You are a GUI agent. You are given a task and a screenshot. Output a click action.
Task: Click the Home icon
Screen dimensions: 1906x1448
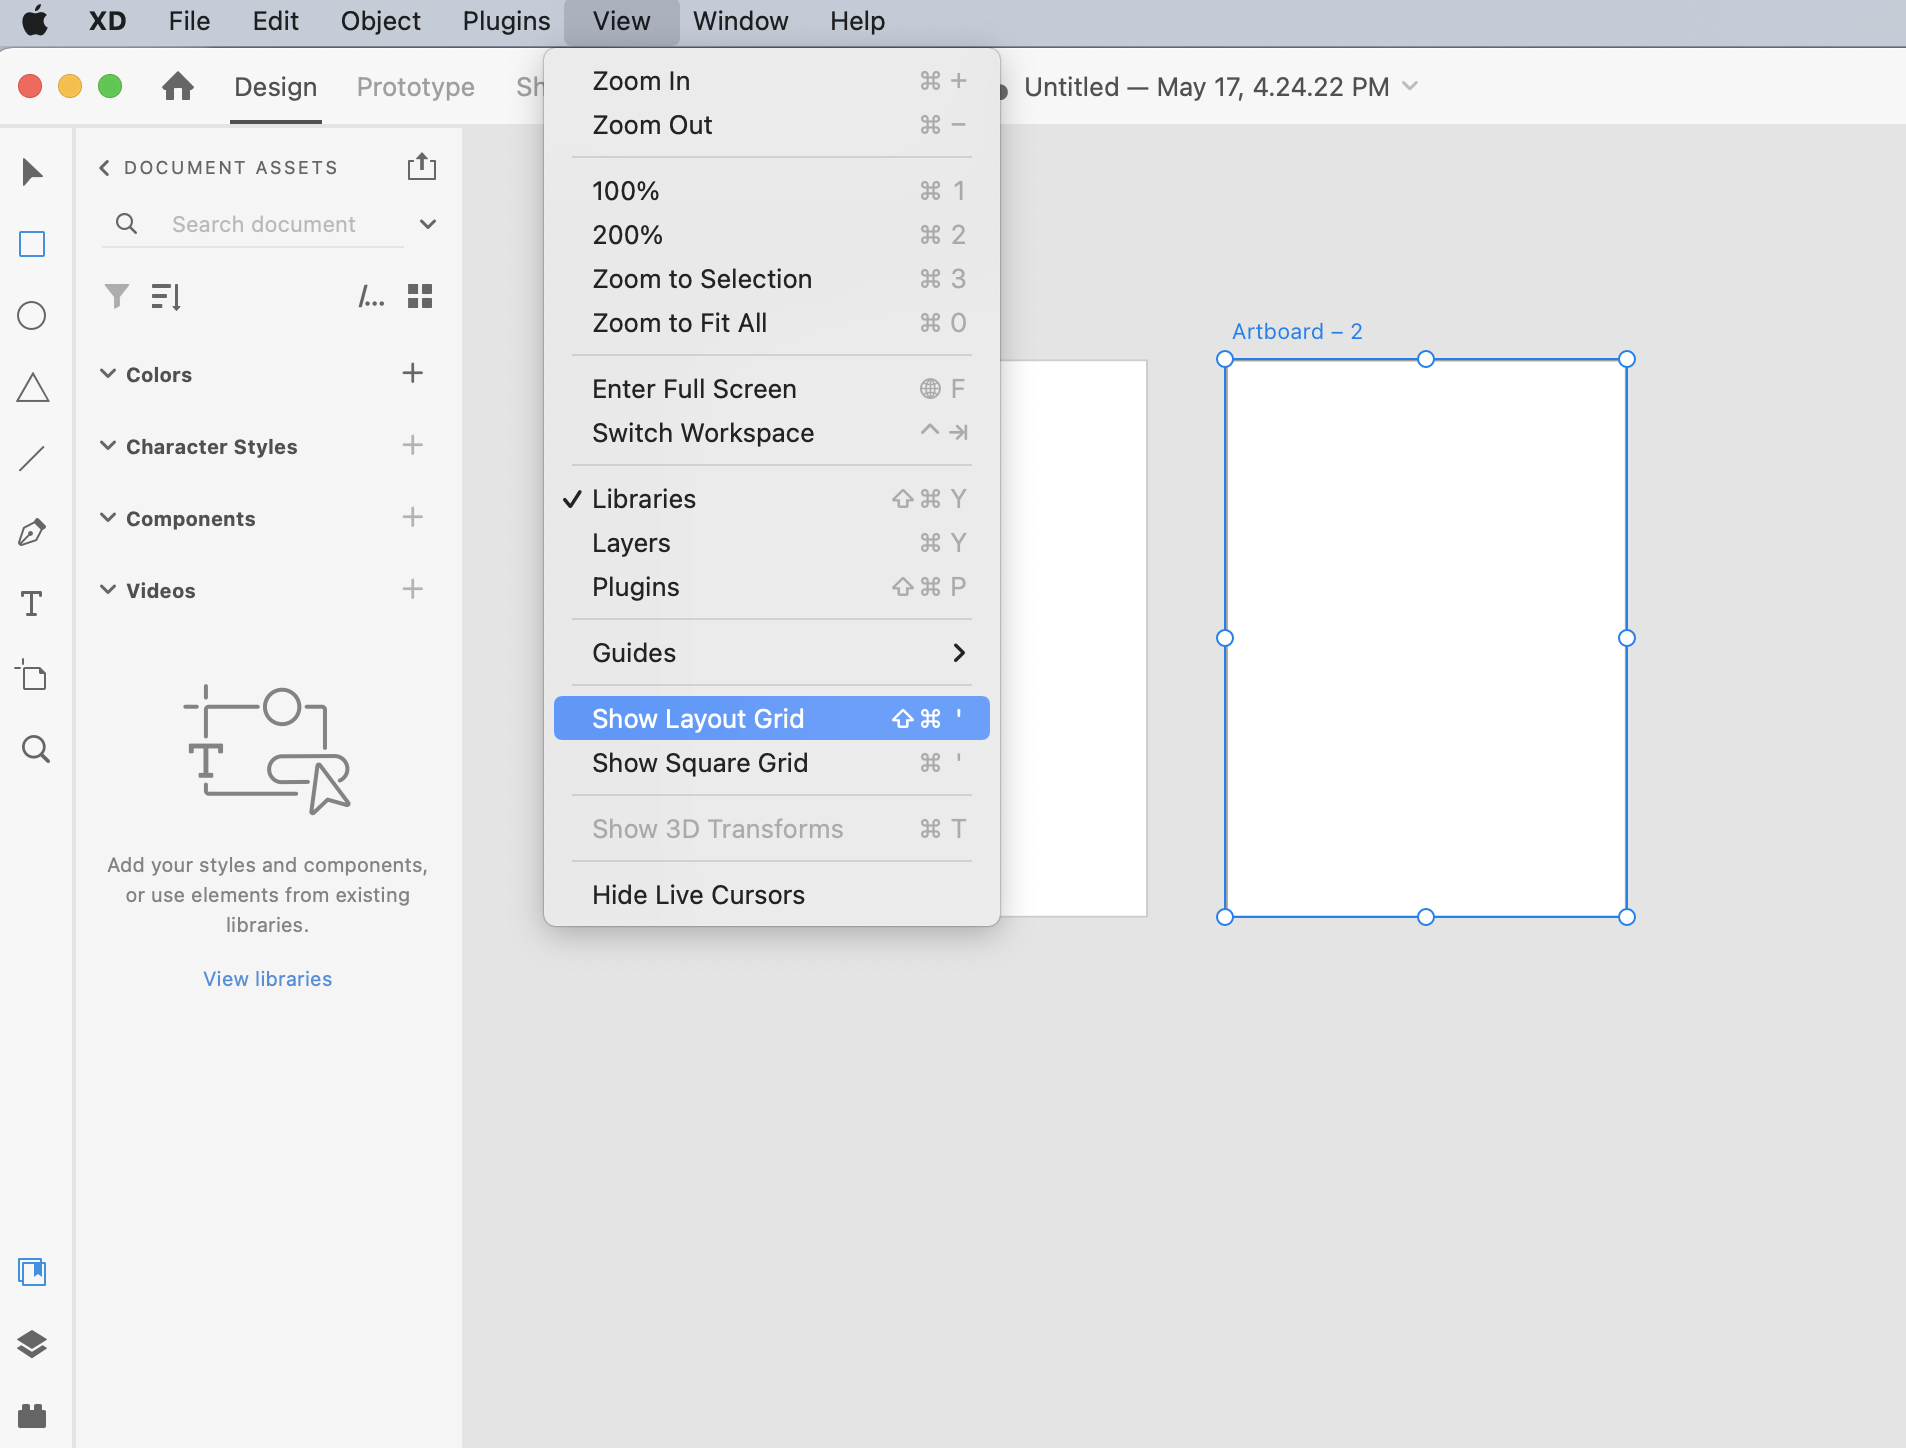[178, 87]
